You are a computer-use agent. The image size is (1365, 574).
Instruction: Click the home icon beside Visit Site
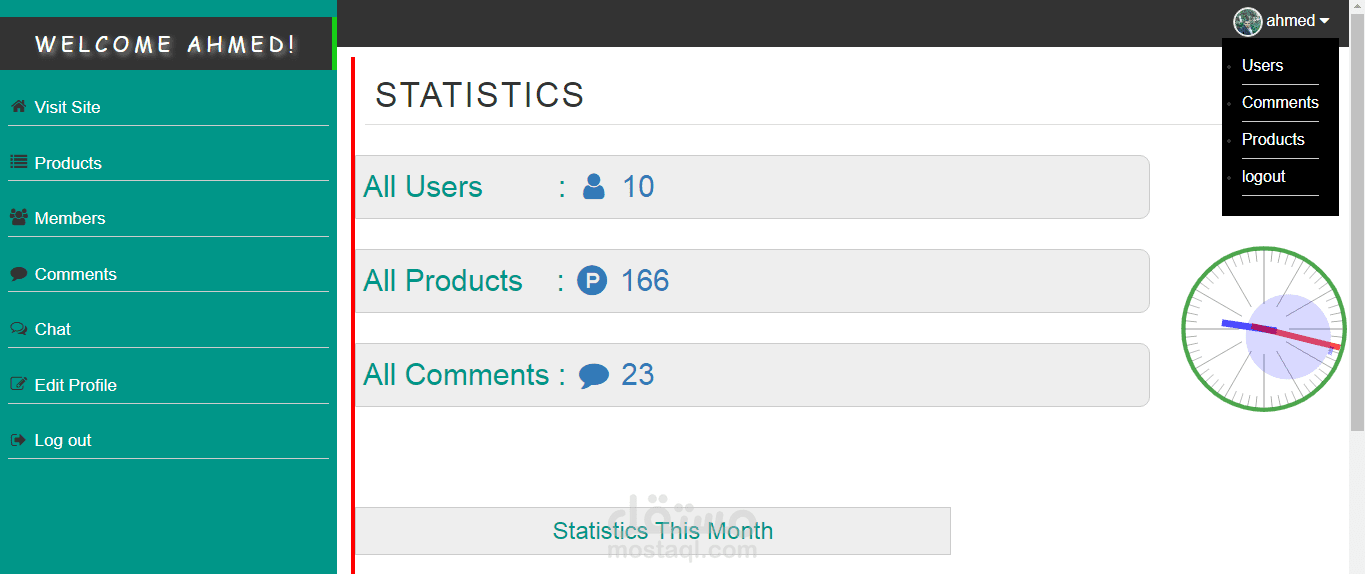click(18, 106)
